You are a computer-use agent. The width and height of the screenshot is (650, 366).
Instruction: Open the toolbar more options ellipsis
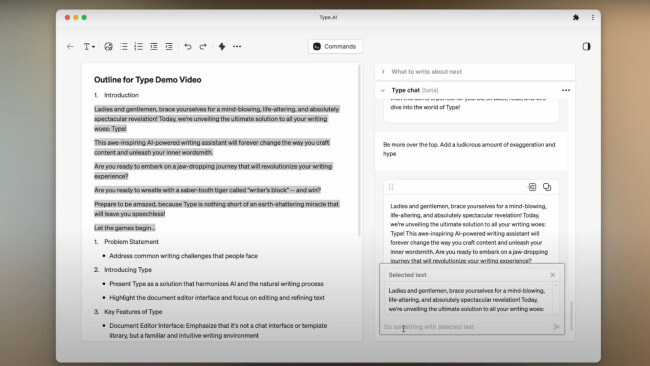tap(237, 46)
